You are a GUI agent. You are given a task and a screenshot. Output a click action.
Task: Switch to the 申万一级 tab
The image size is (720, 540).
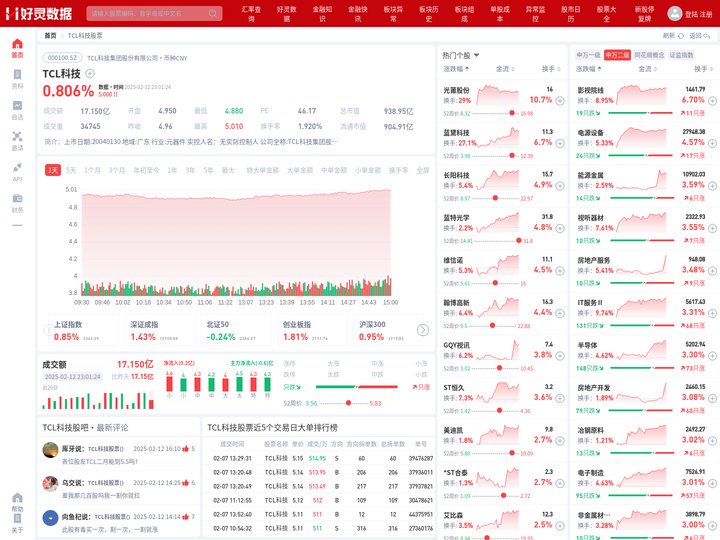589,55
